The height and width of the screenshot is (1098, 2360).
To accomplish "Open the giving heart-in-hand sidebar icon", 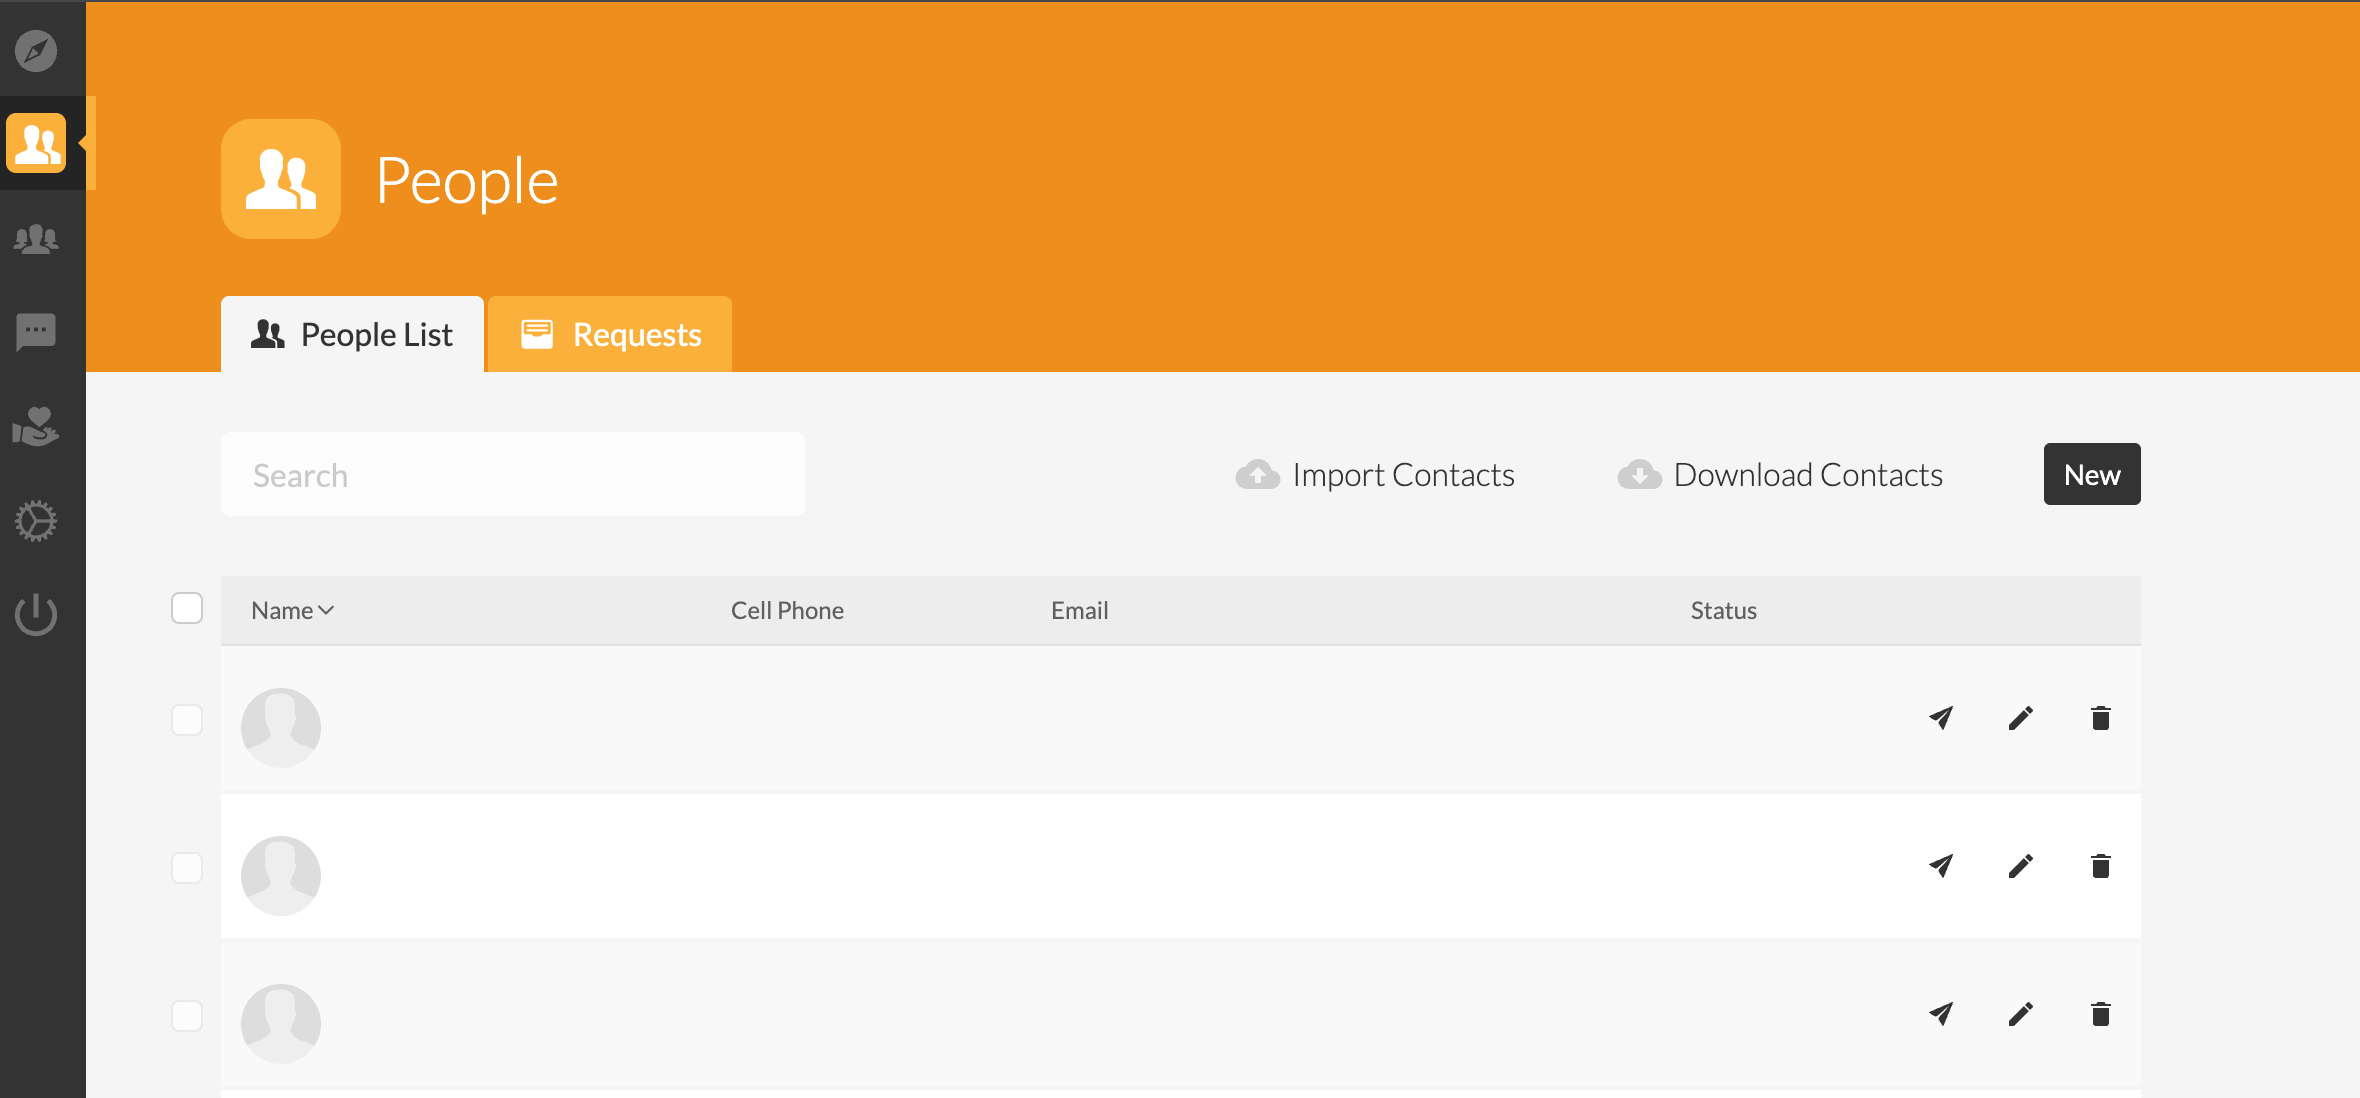I will point(36,426).
